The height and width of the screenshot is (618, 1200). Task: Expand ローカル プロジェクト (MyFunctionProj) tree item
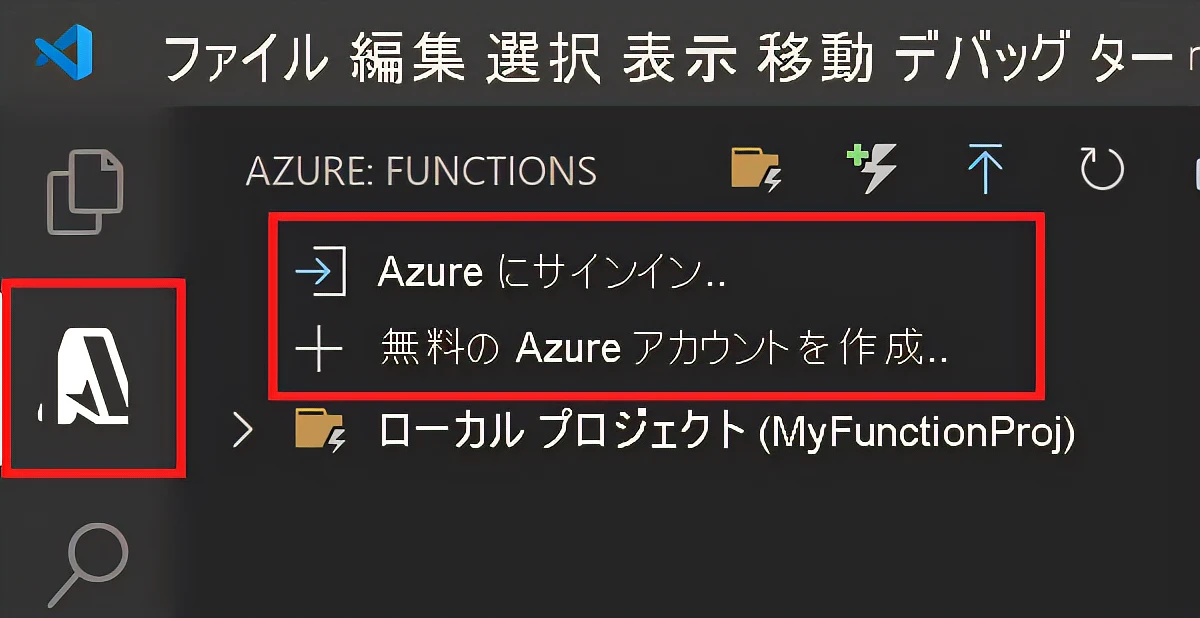[x=245, y=430]
